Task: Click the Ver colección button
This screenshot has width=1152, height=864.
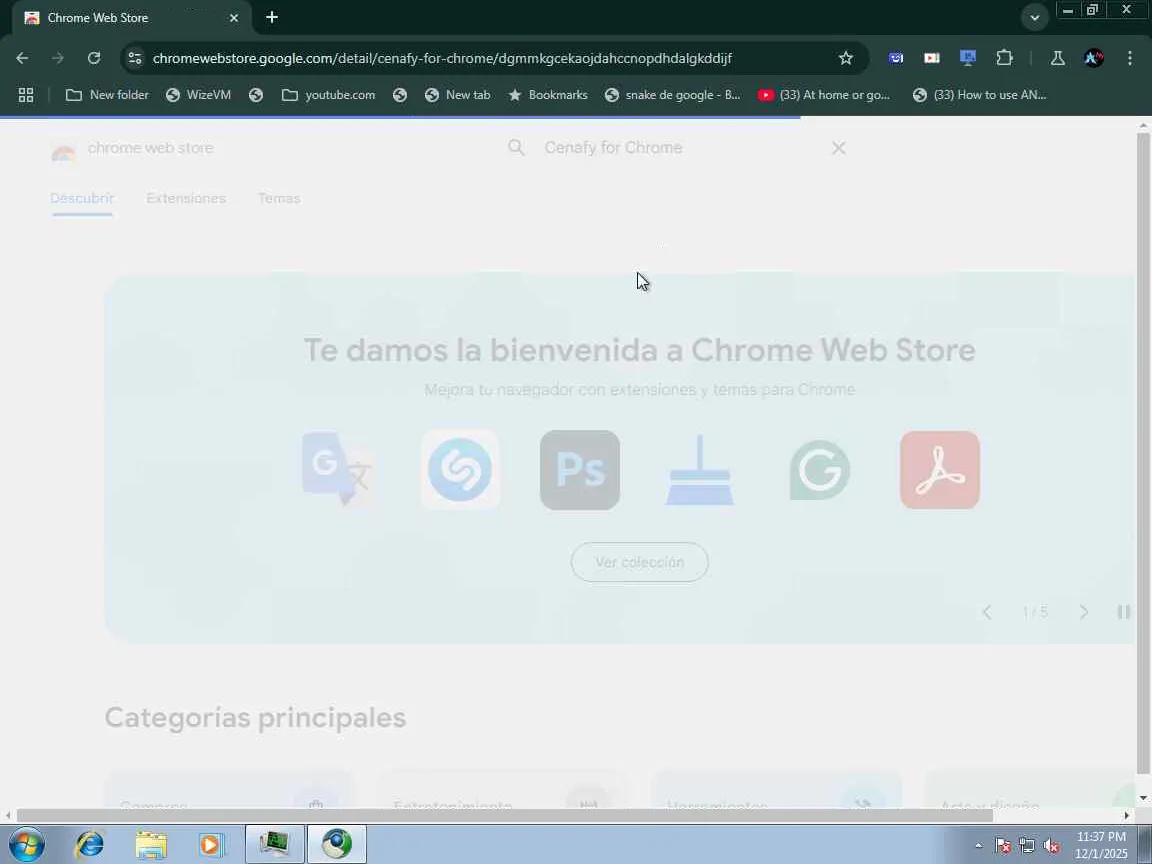Action: pyautogui.click(x=640, y=562)
